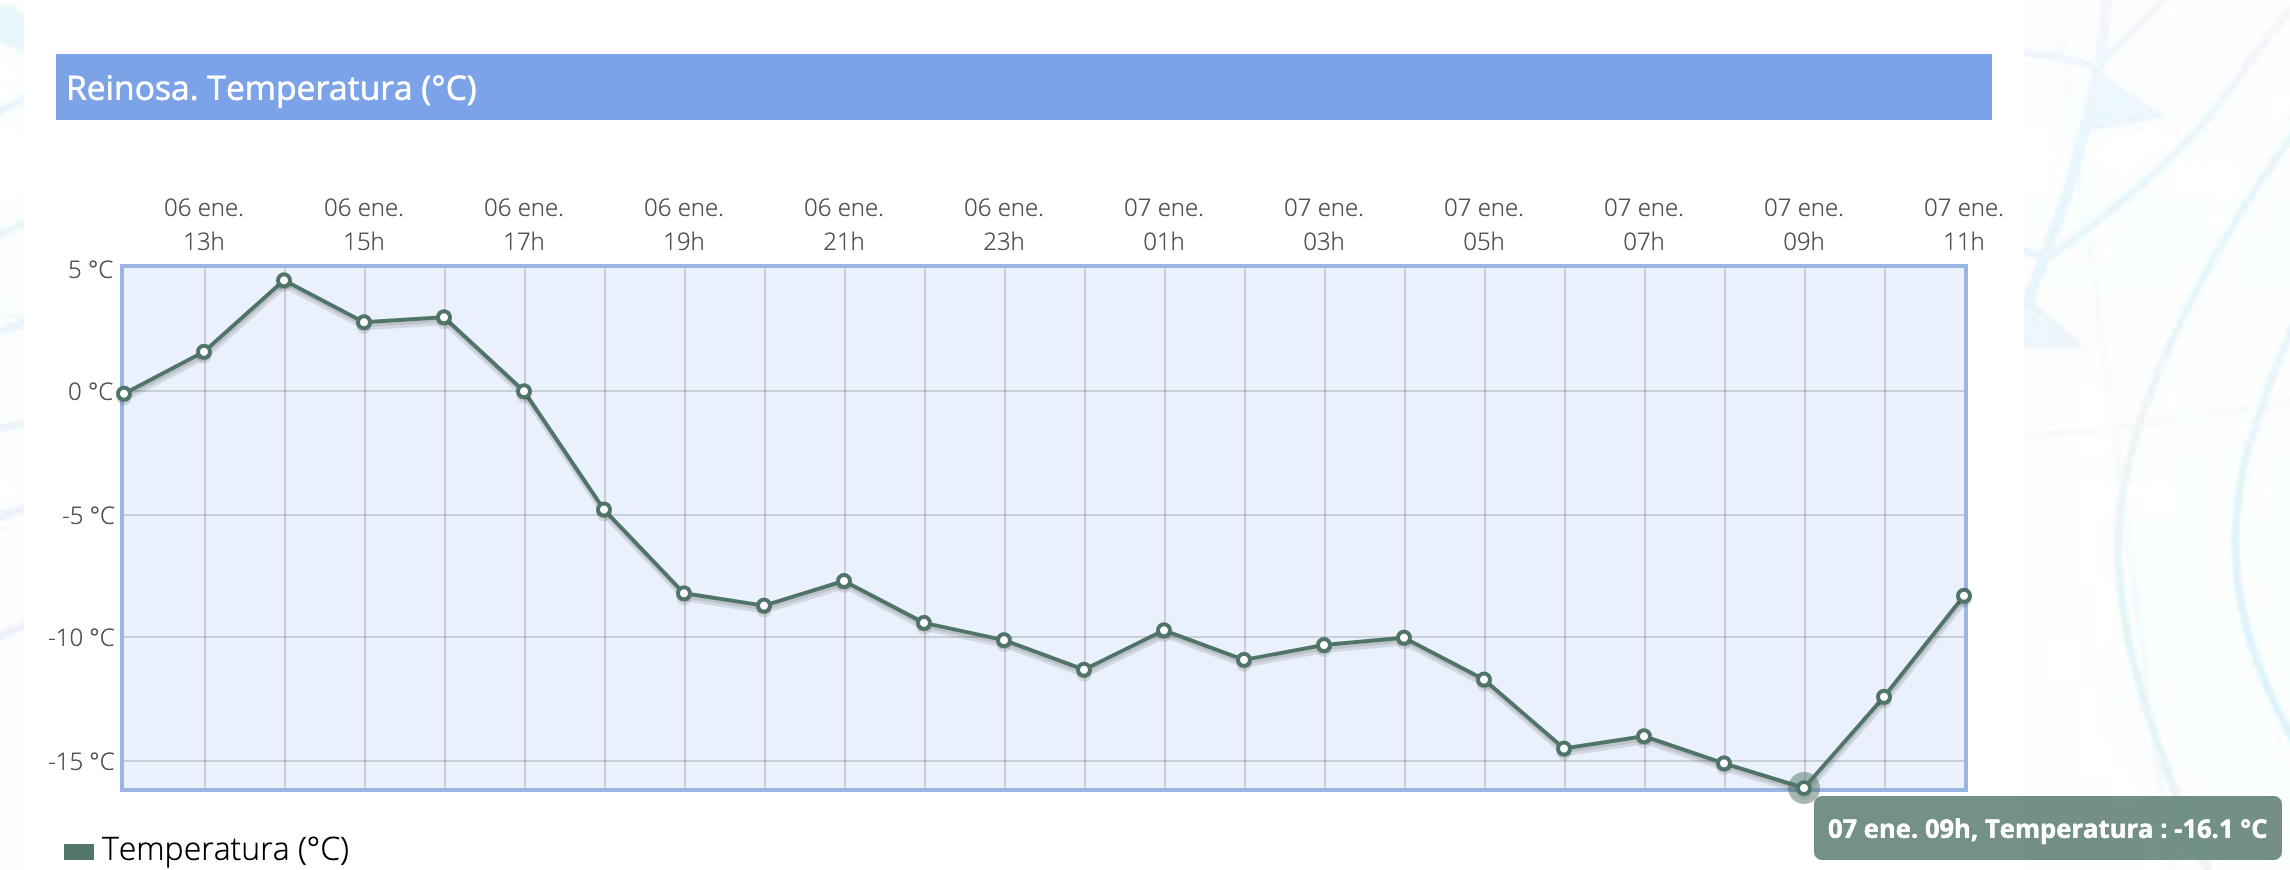Click the data point at 06 ene. 13h
Image resolution: width=2290 pixels, height=870 pixels.
coord(204,352)
